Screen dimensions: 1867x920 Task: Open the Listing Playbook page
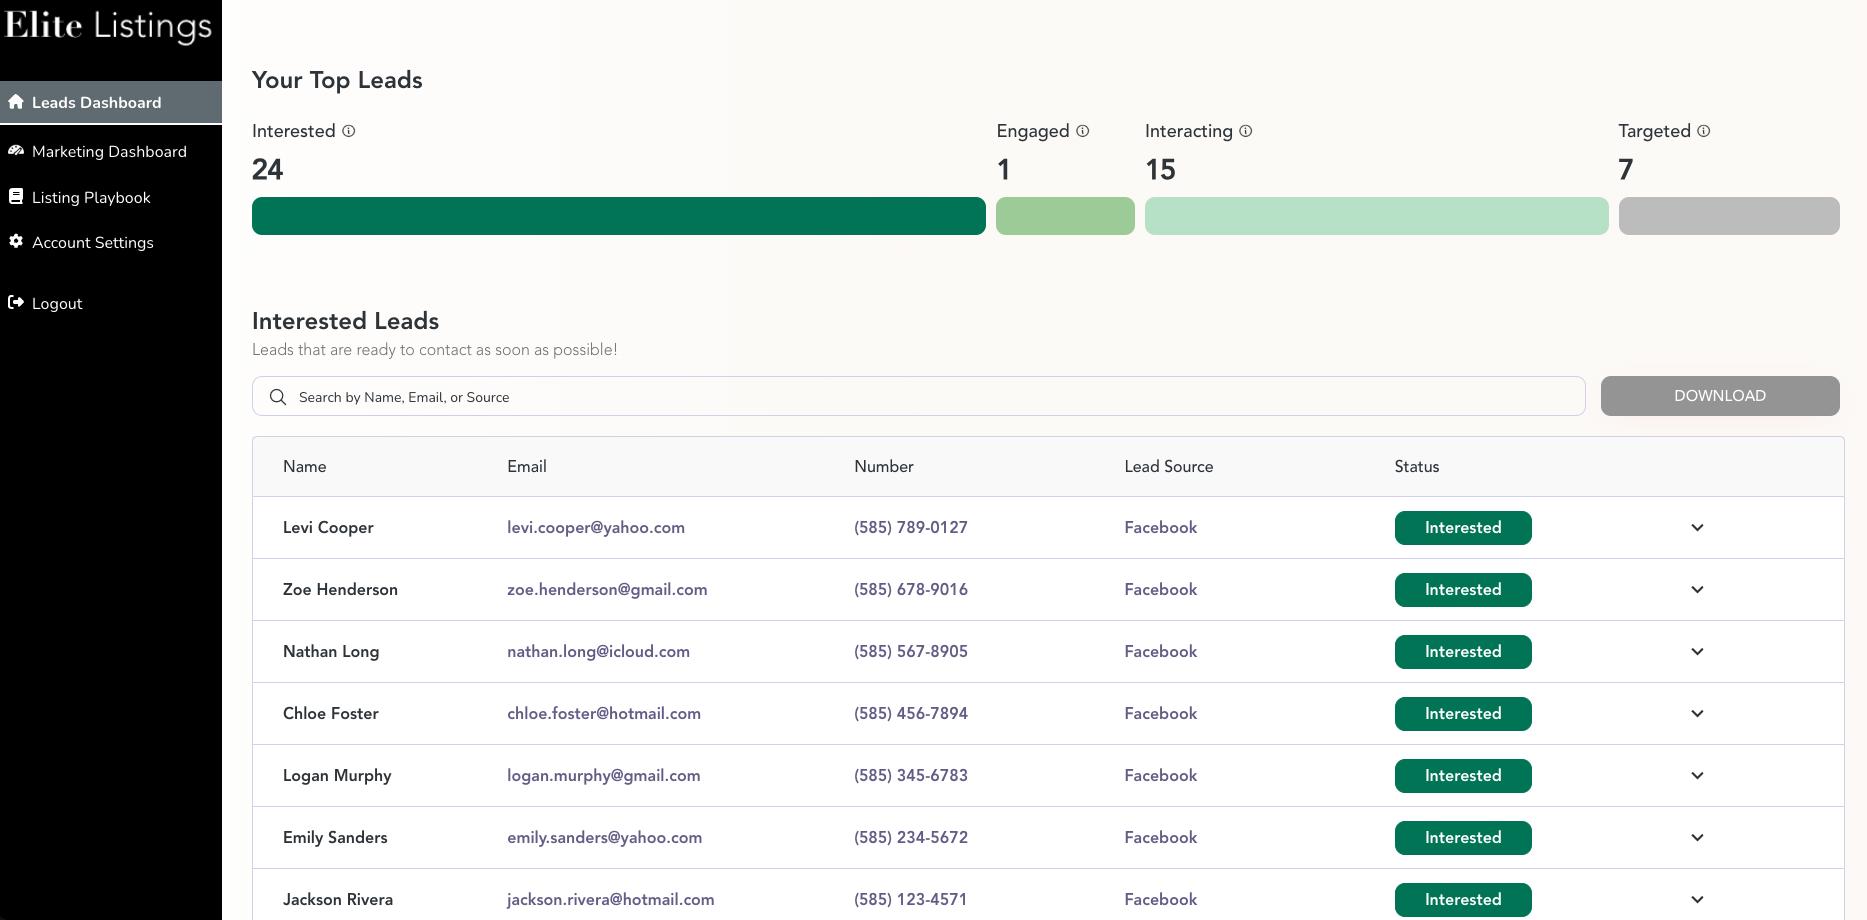[x=91, y=197]
